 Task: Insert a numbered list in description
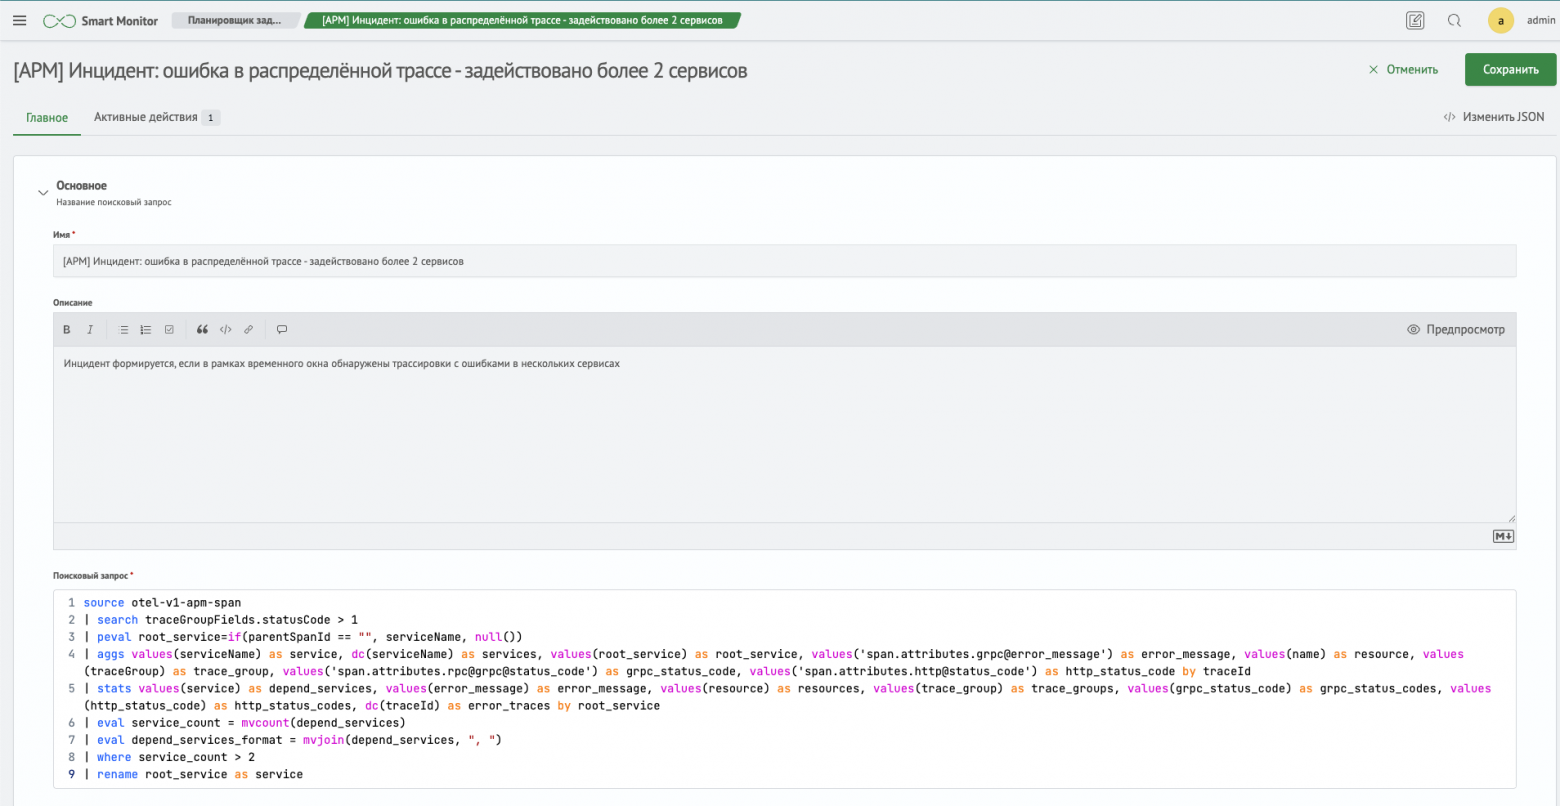point(146,330)
